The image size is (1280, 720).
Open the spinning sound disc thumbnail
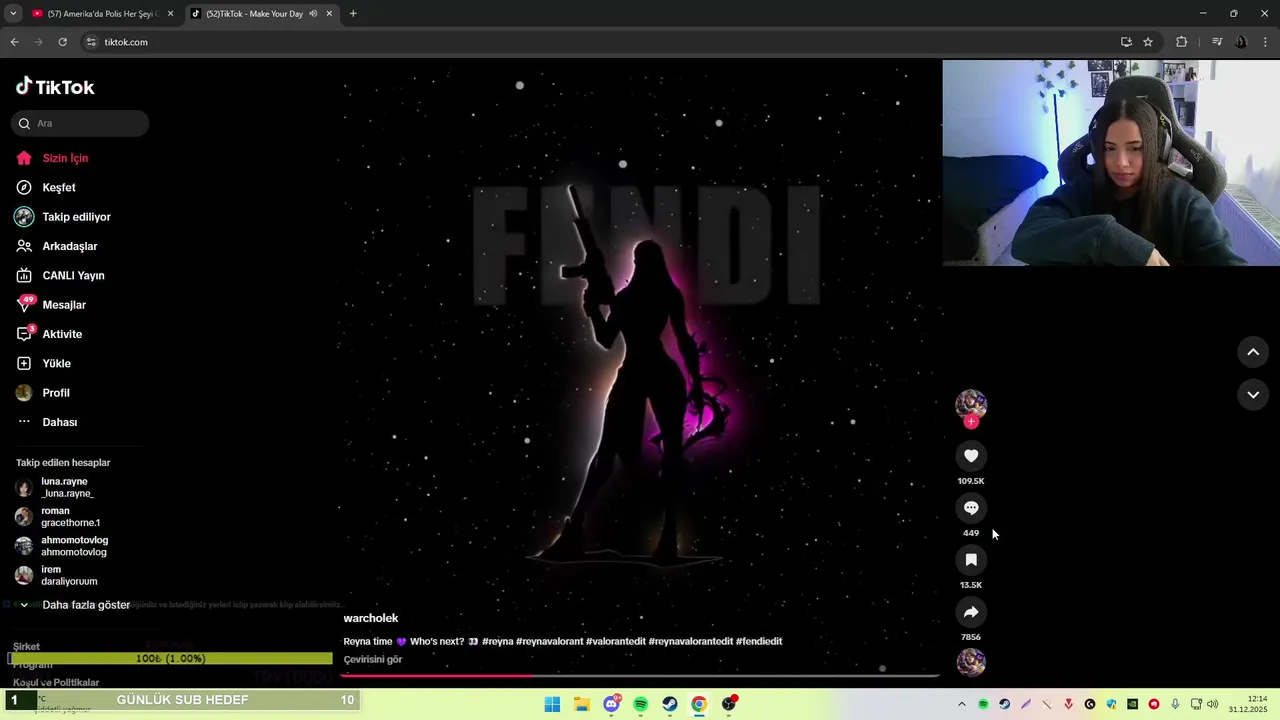[x=971, y=663]
